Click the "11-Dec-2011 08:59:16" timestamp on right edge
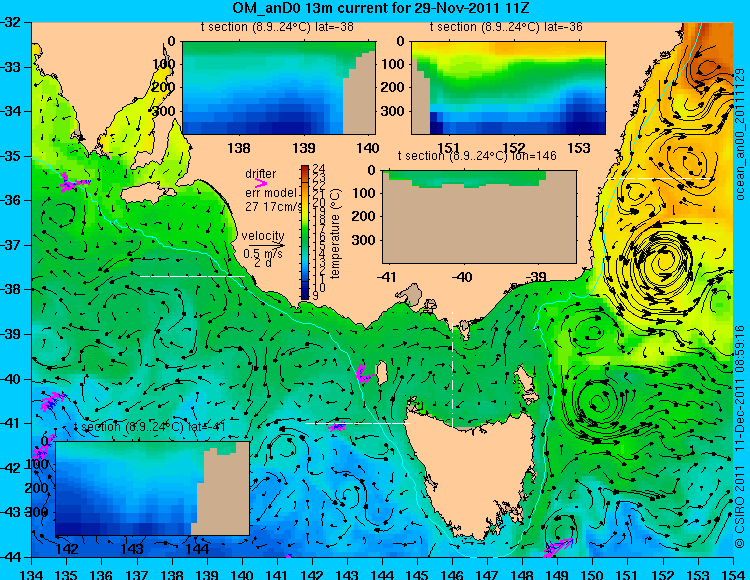The height and width of the screenshot is (580, 750). click(739, 388)
